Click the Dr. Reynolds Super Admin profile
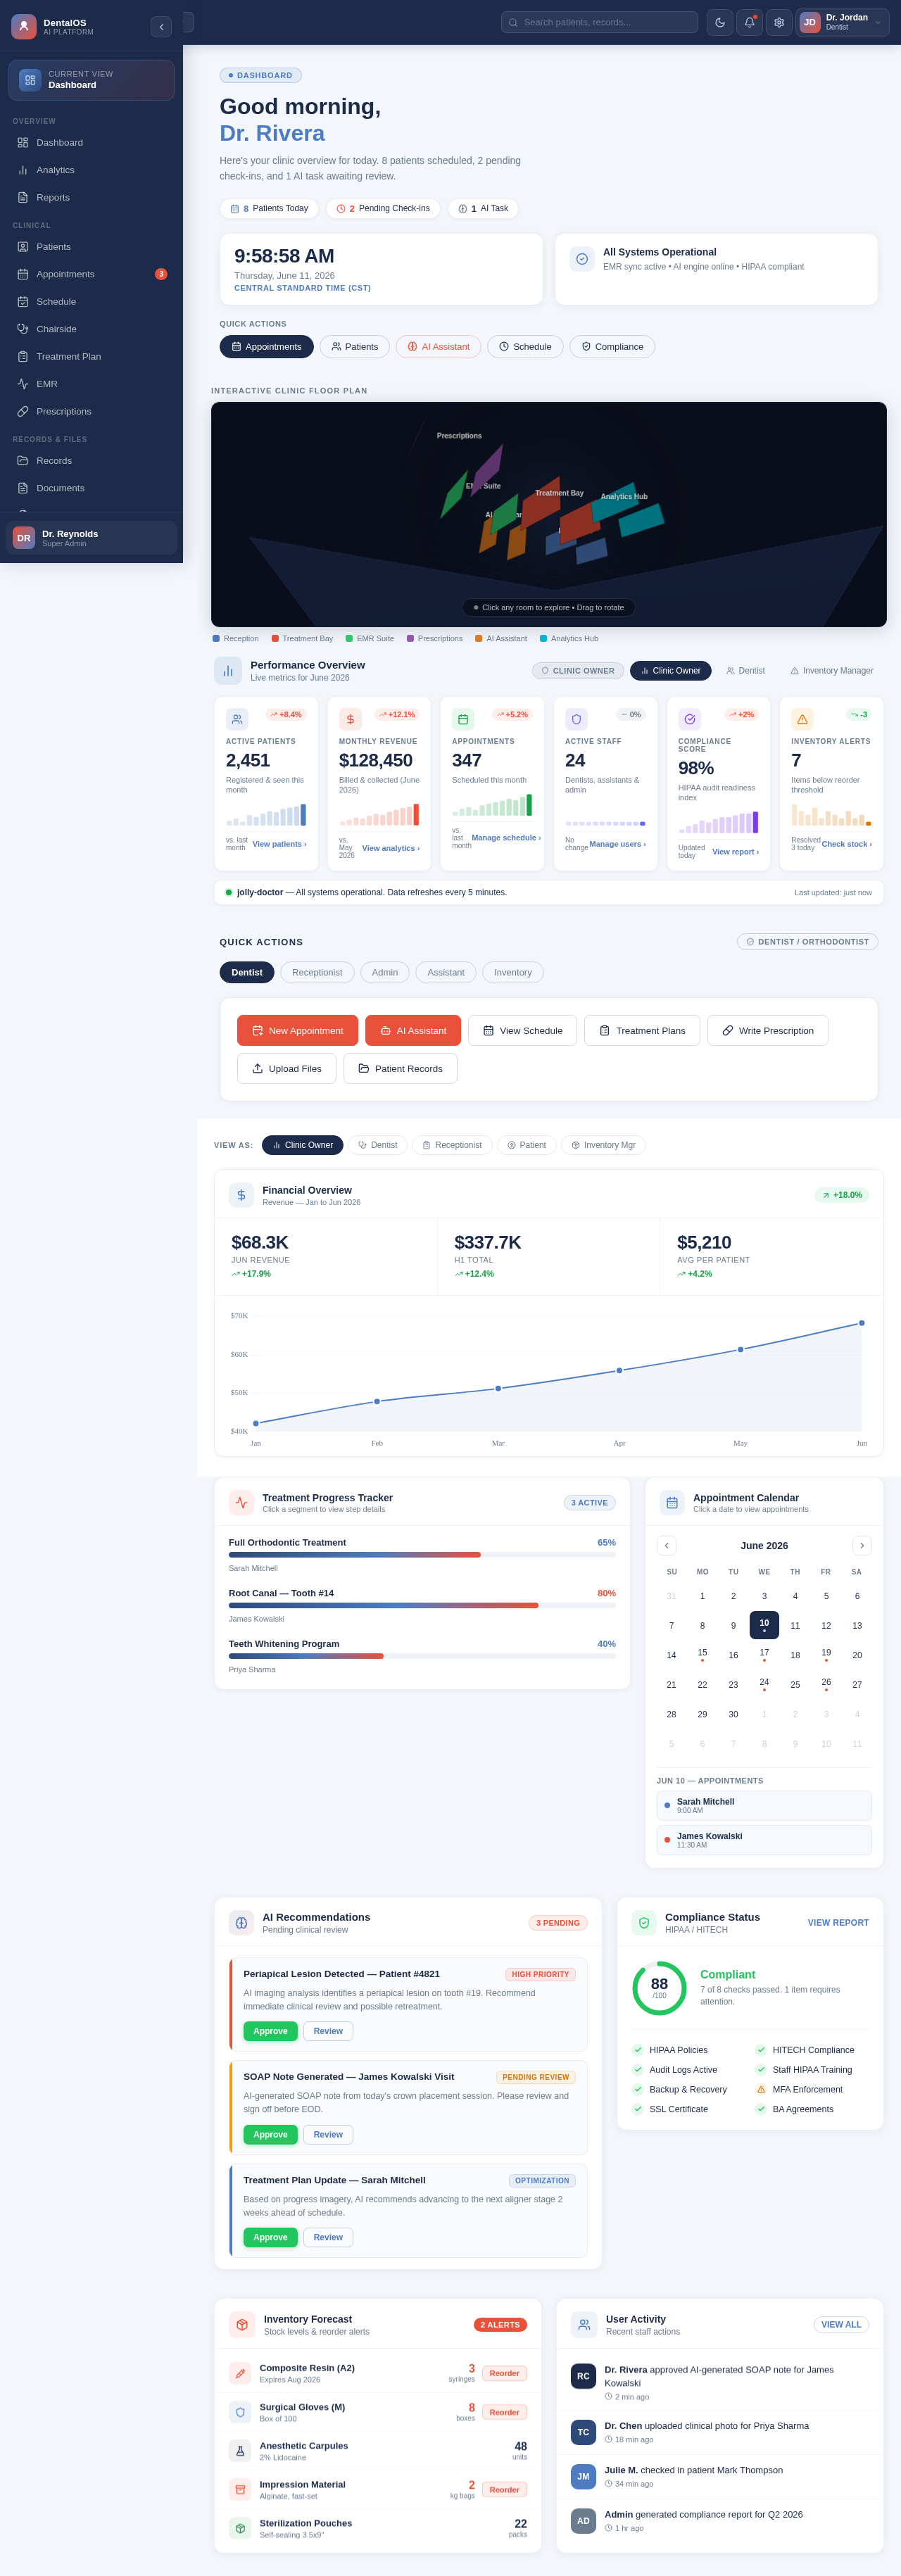Image resolution: width=901 pixels, height=2576 pixels. (91, 538)
